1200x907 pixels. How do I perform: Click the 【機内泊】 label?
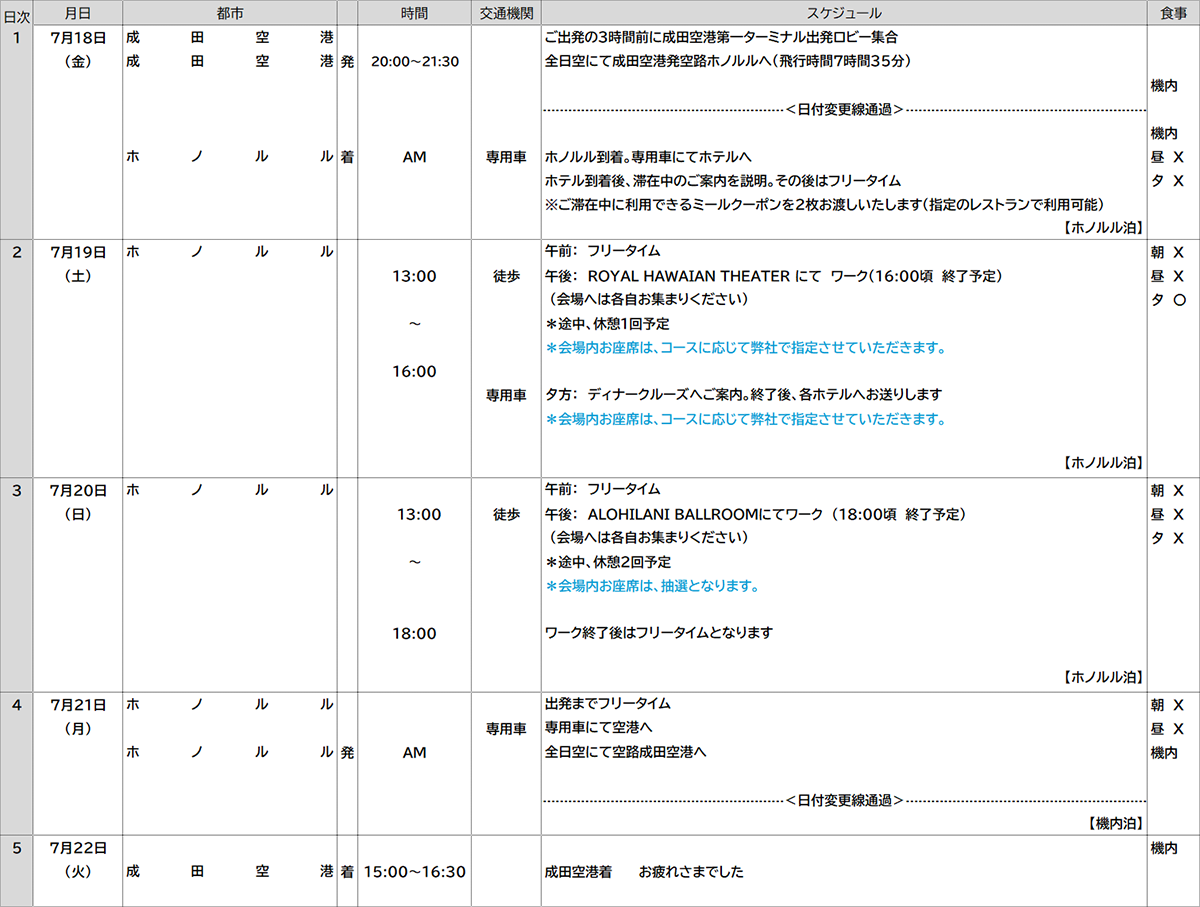[x=1114, y=823]
